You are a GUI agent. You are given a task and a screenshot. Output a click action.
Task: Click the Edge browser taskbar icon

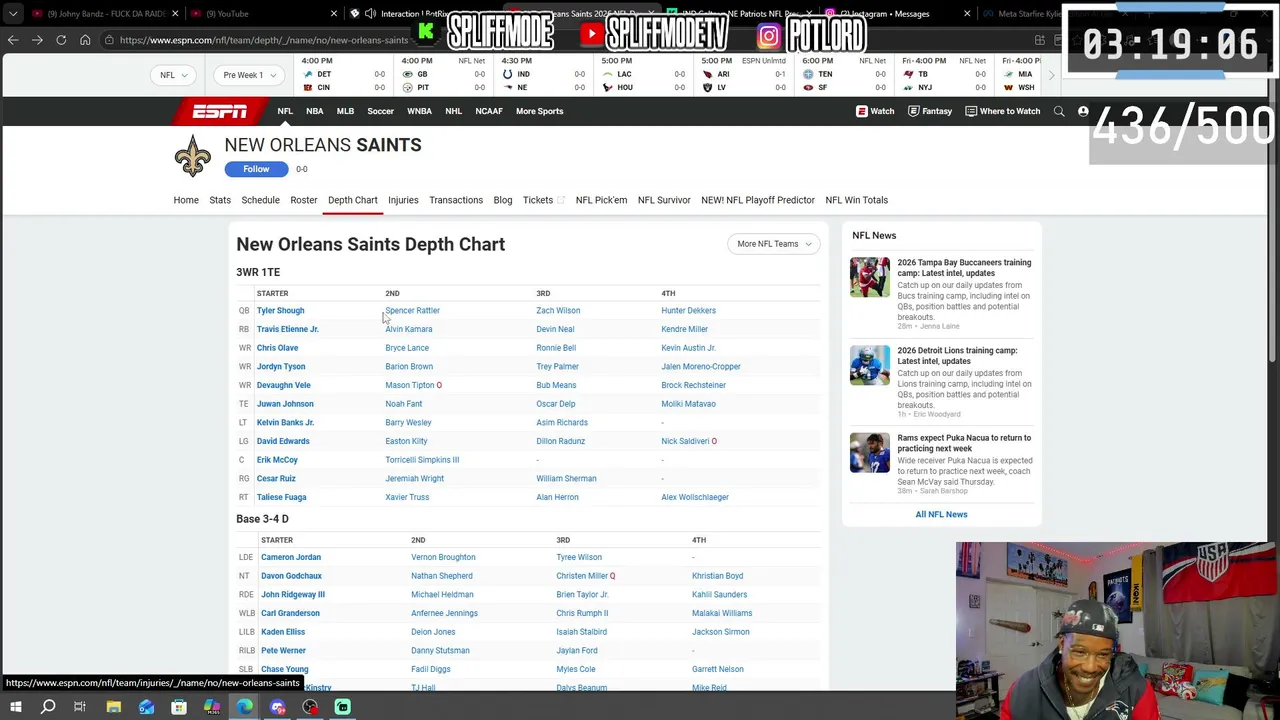click(244, 707)
